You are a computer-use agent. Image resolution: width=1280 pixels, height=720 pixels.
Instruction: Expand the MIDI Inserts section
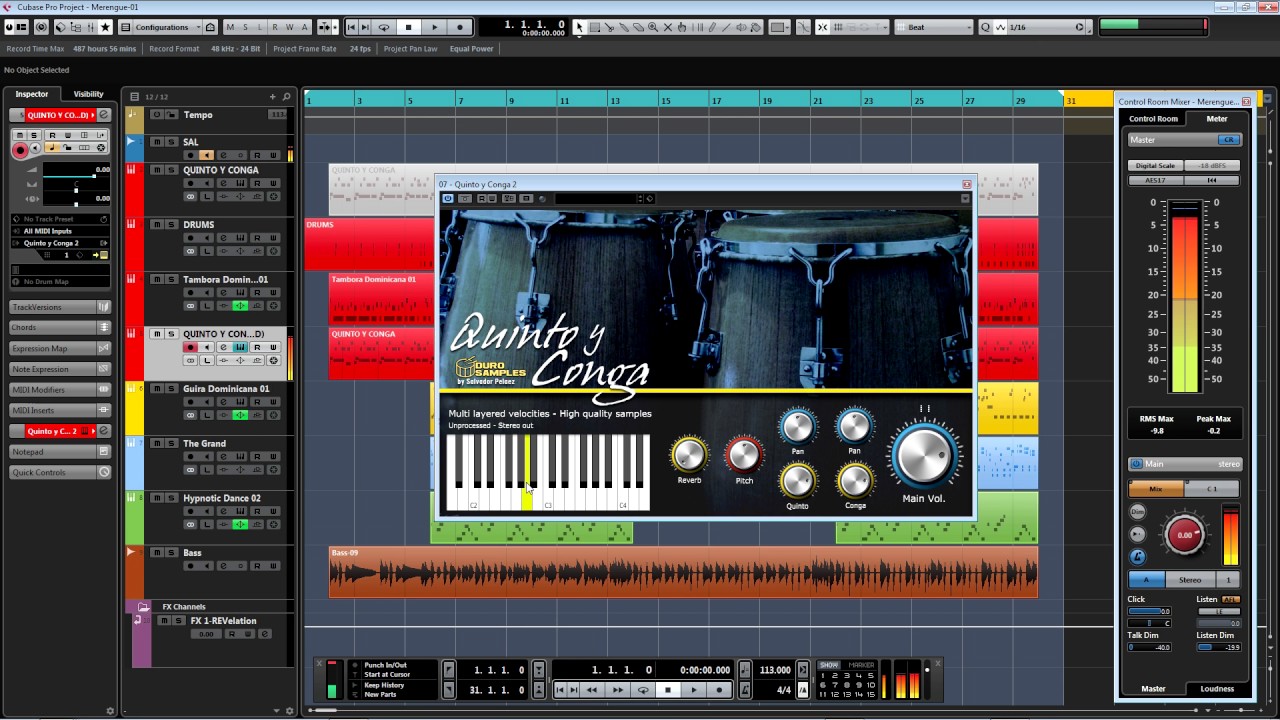60,410
